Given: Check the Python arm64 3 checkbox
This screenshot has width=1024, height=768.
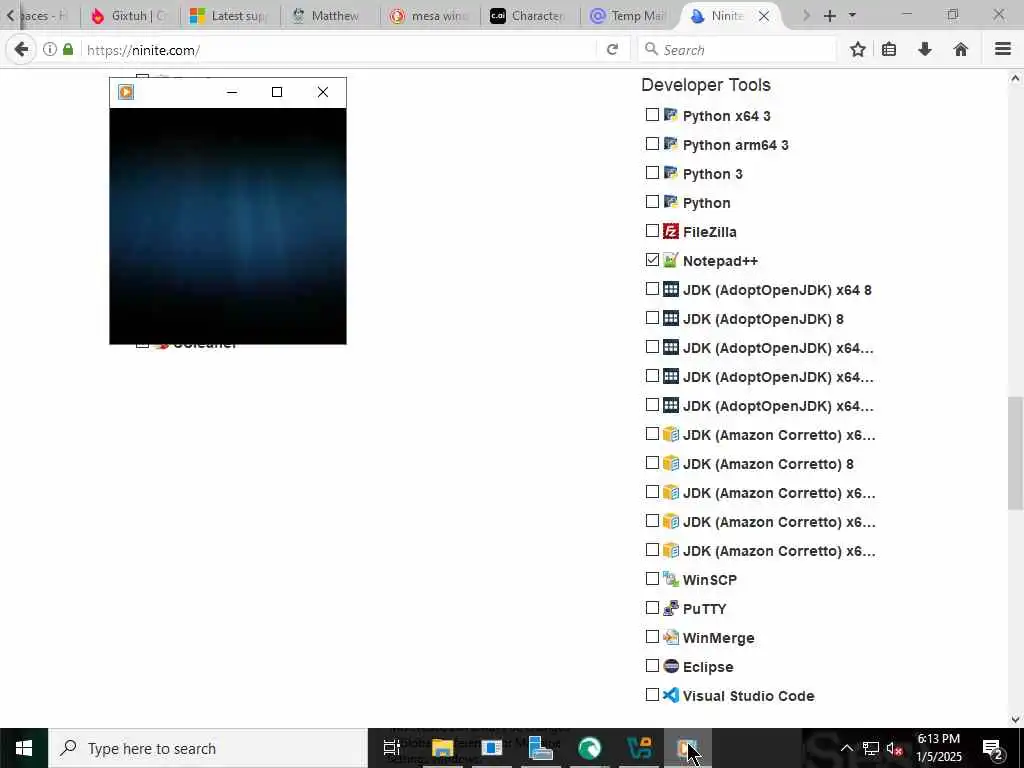Looking at the screenshot, I should (x=652, y=144).
